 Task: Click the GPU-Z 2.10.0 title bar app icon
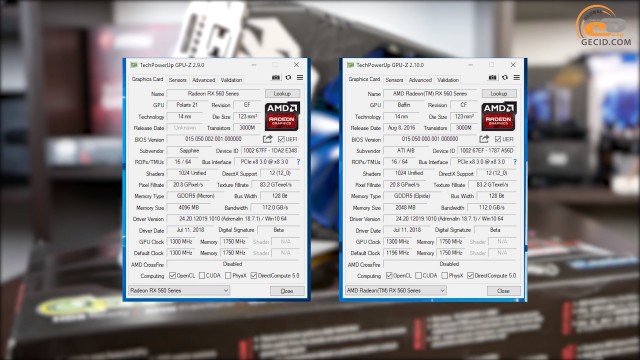pyautogui.click(x=350, y=65)
